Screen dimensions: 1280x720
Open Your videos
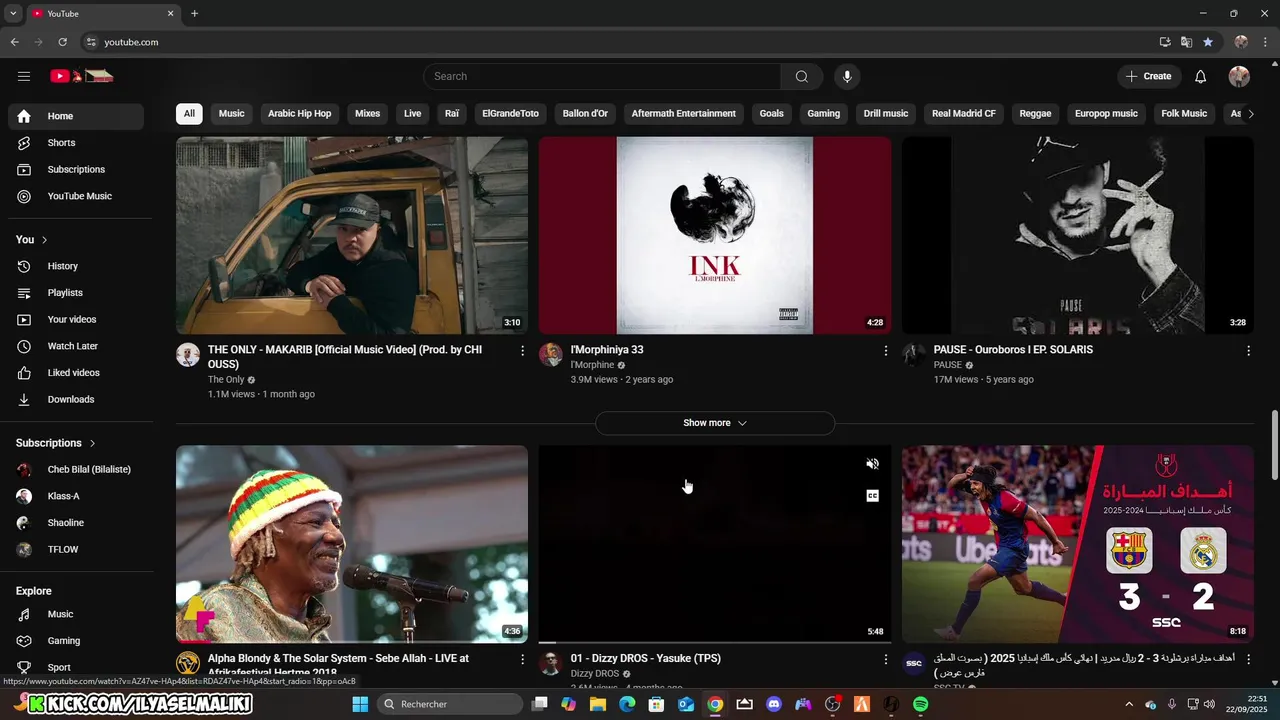[x=76, y=319]
